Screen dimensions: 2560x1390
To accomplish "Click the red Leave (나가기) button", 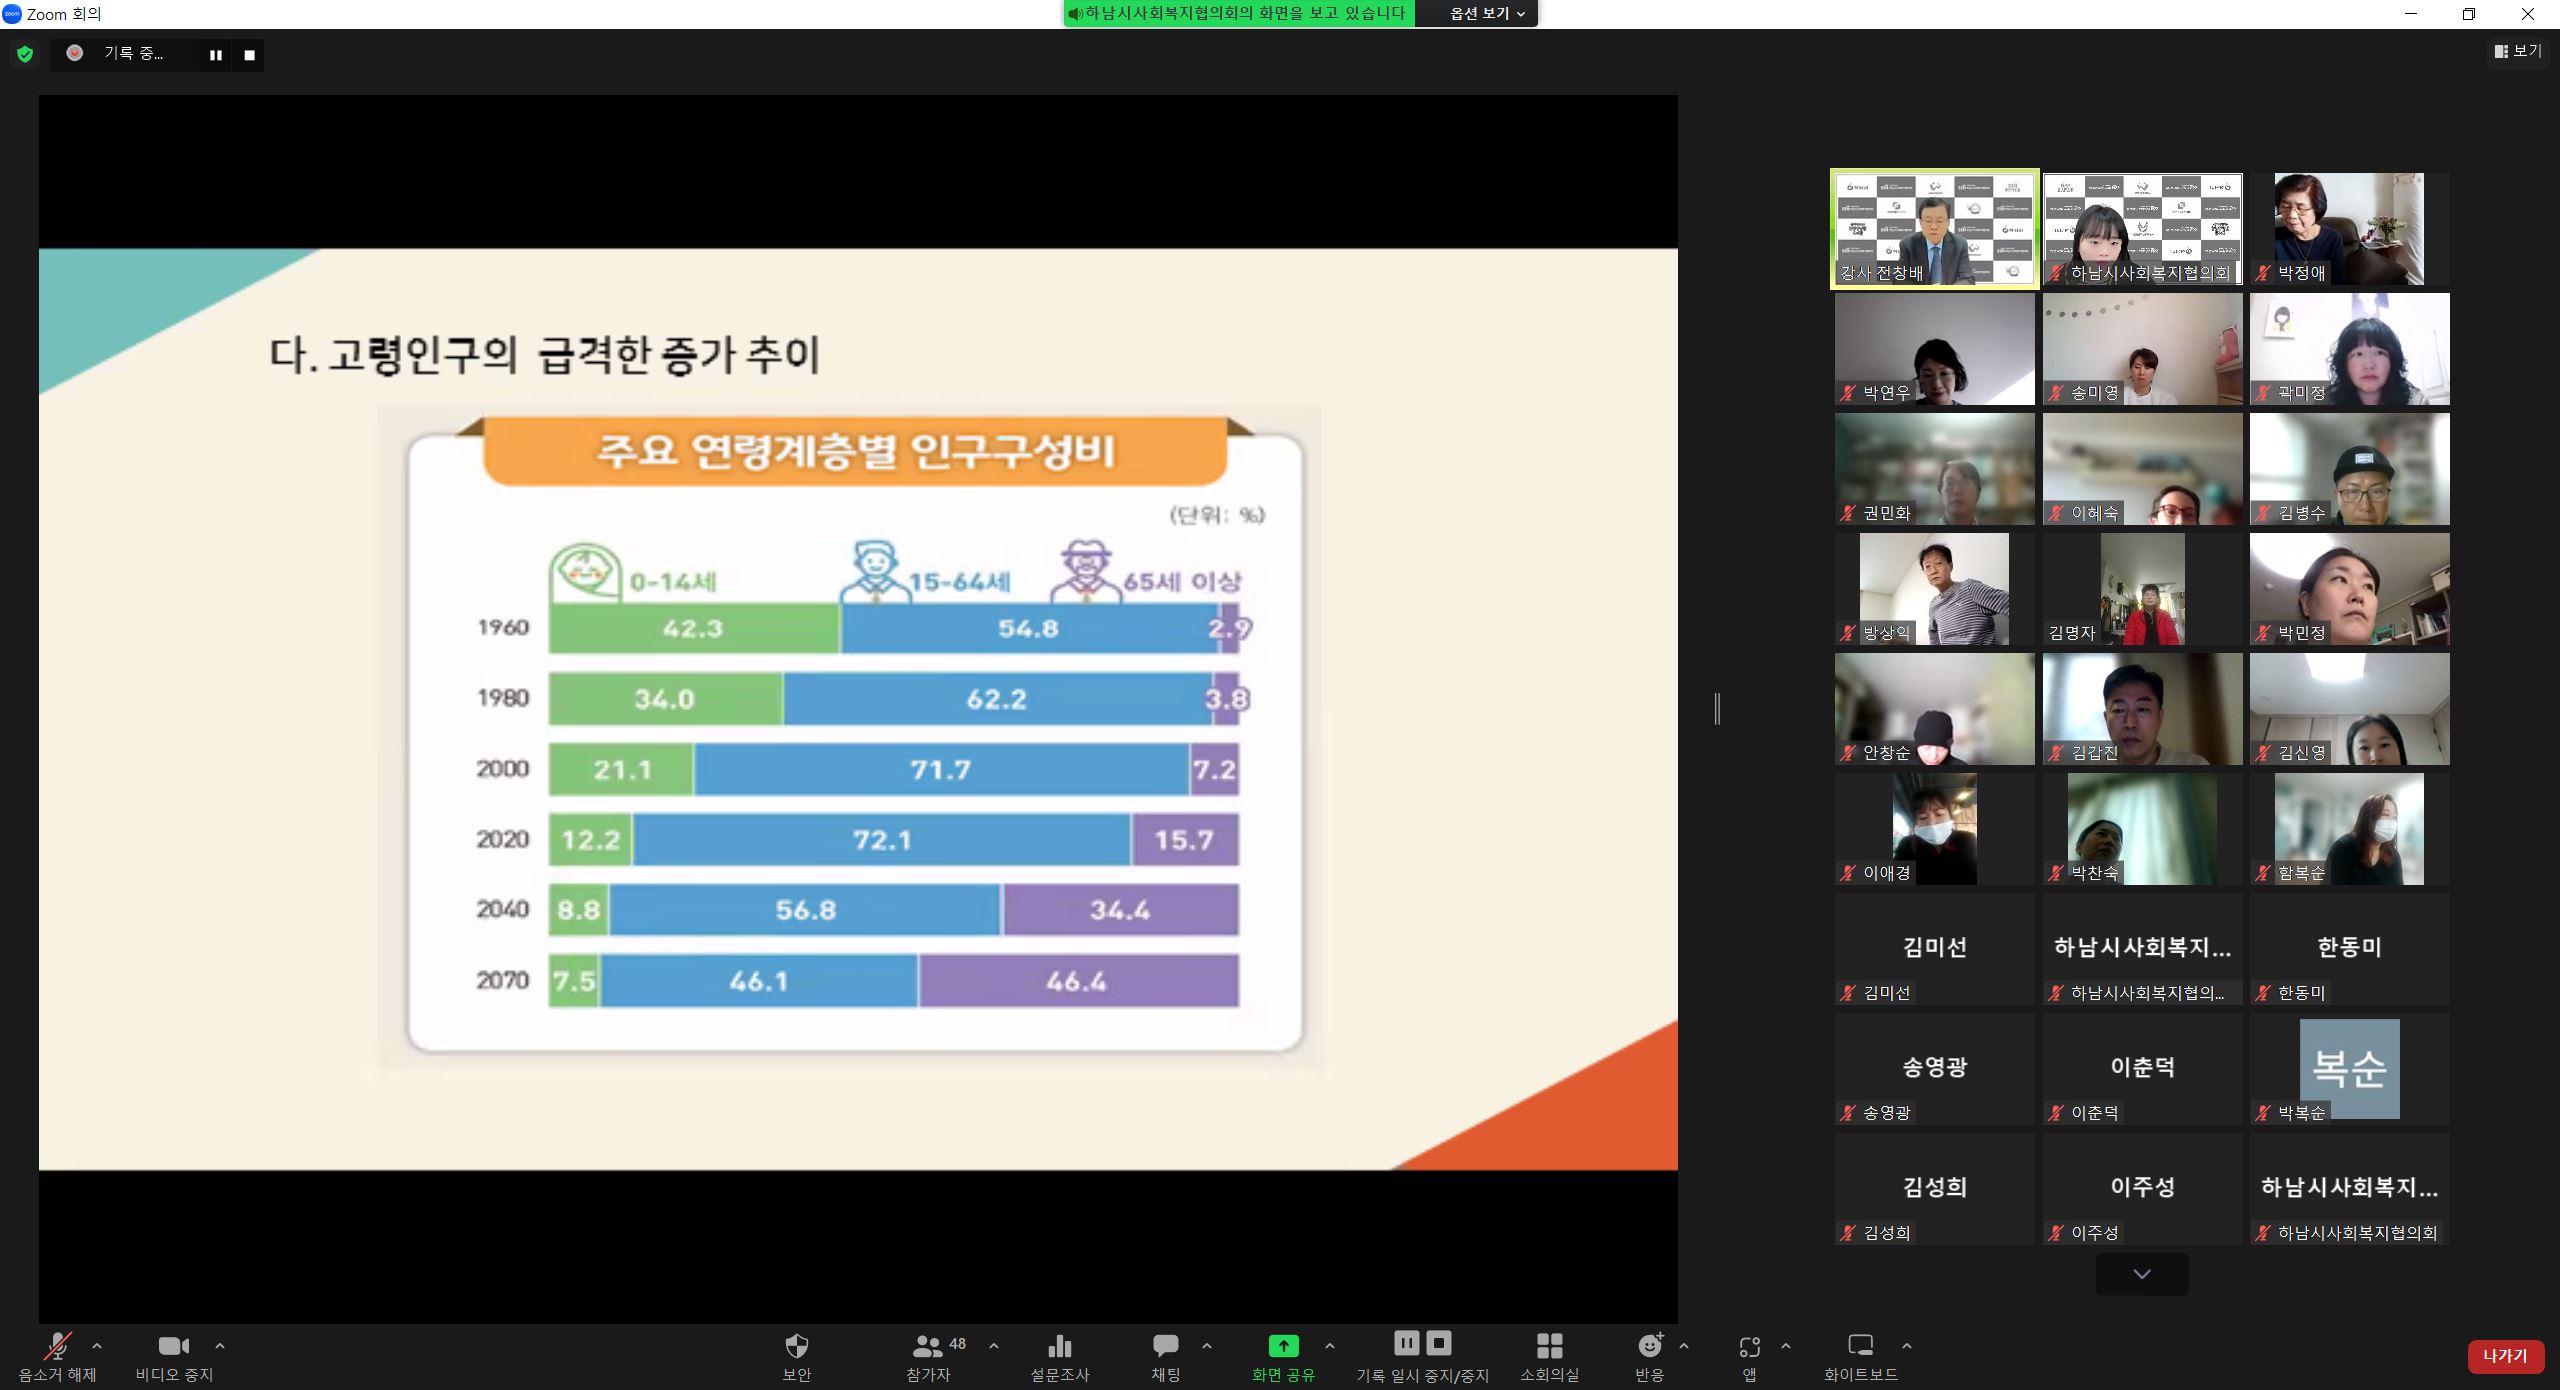I will point(2504,1356).
